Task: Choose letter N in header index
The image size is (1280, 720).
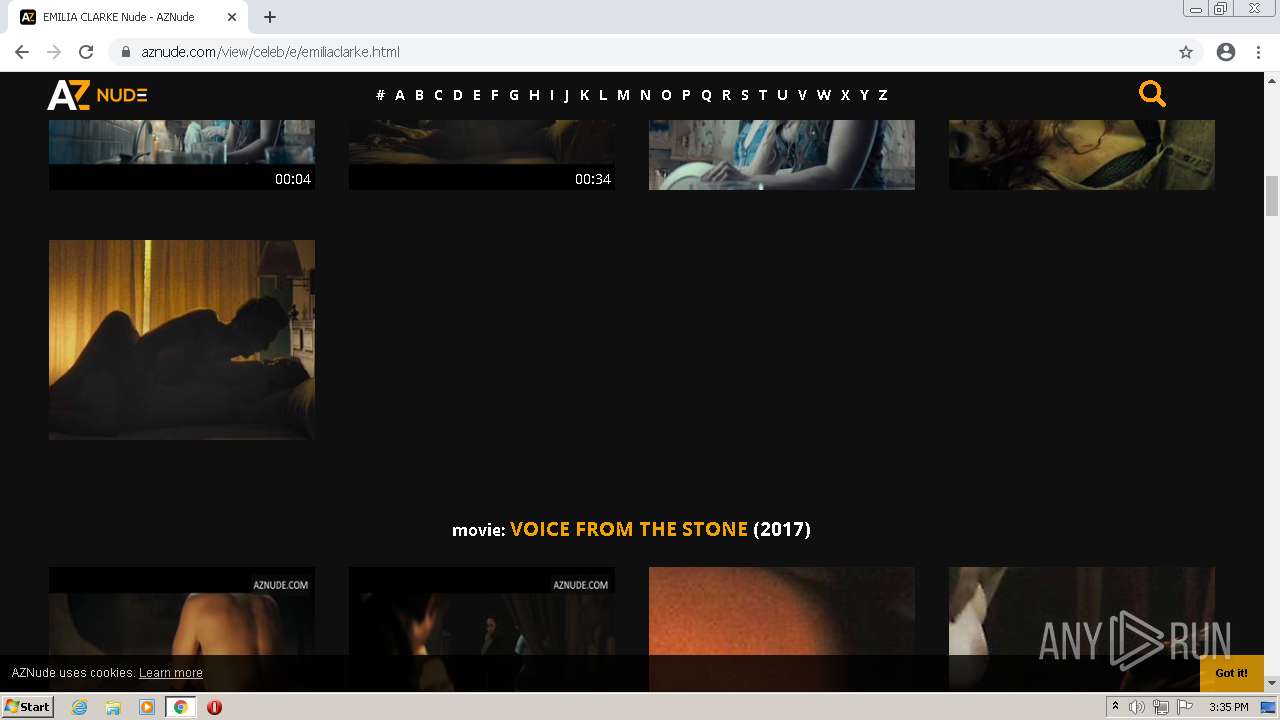Action: pyautogui.click(x=645, y=95)
